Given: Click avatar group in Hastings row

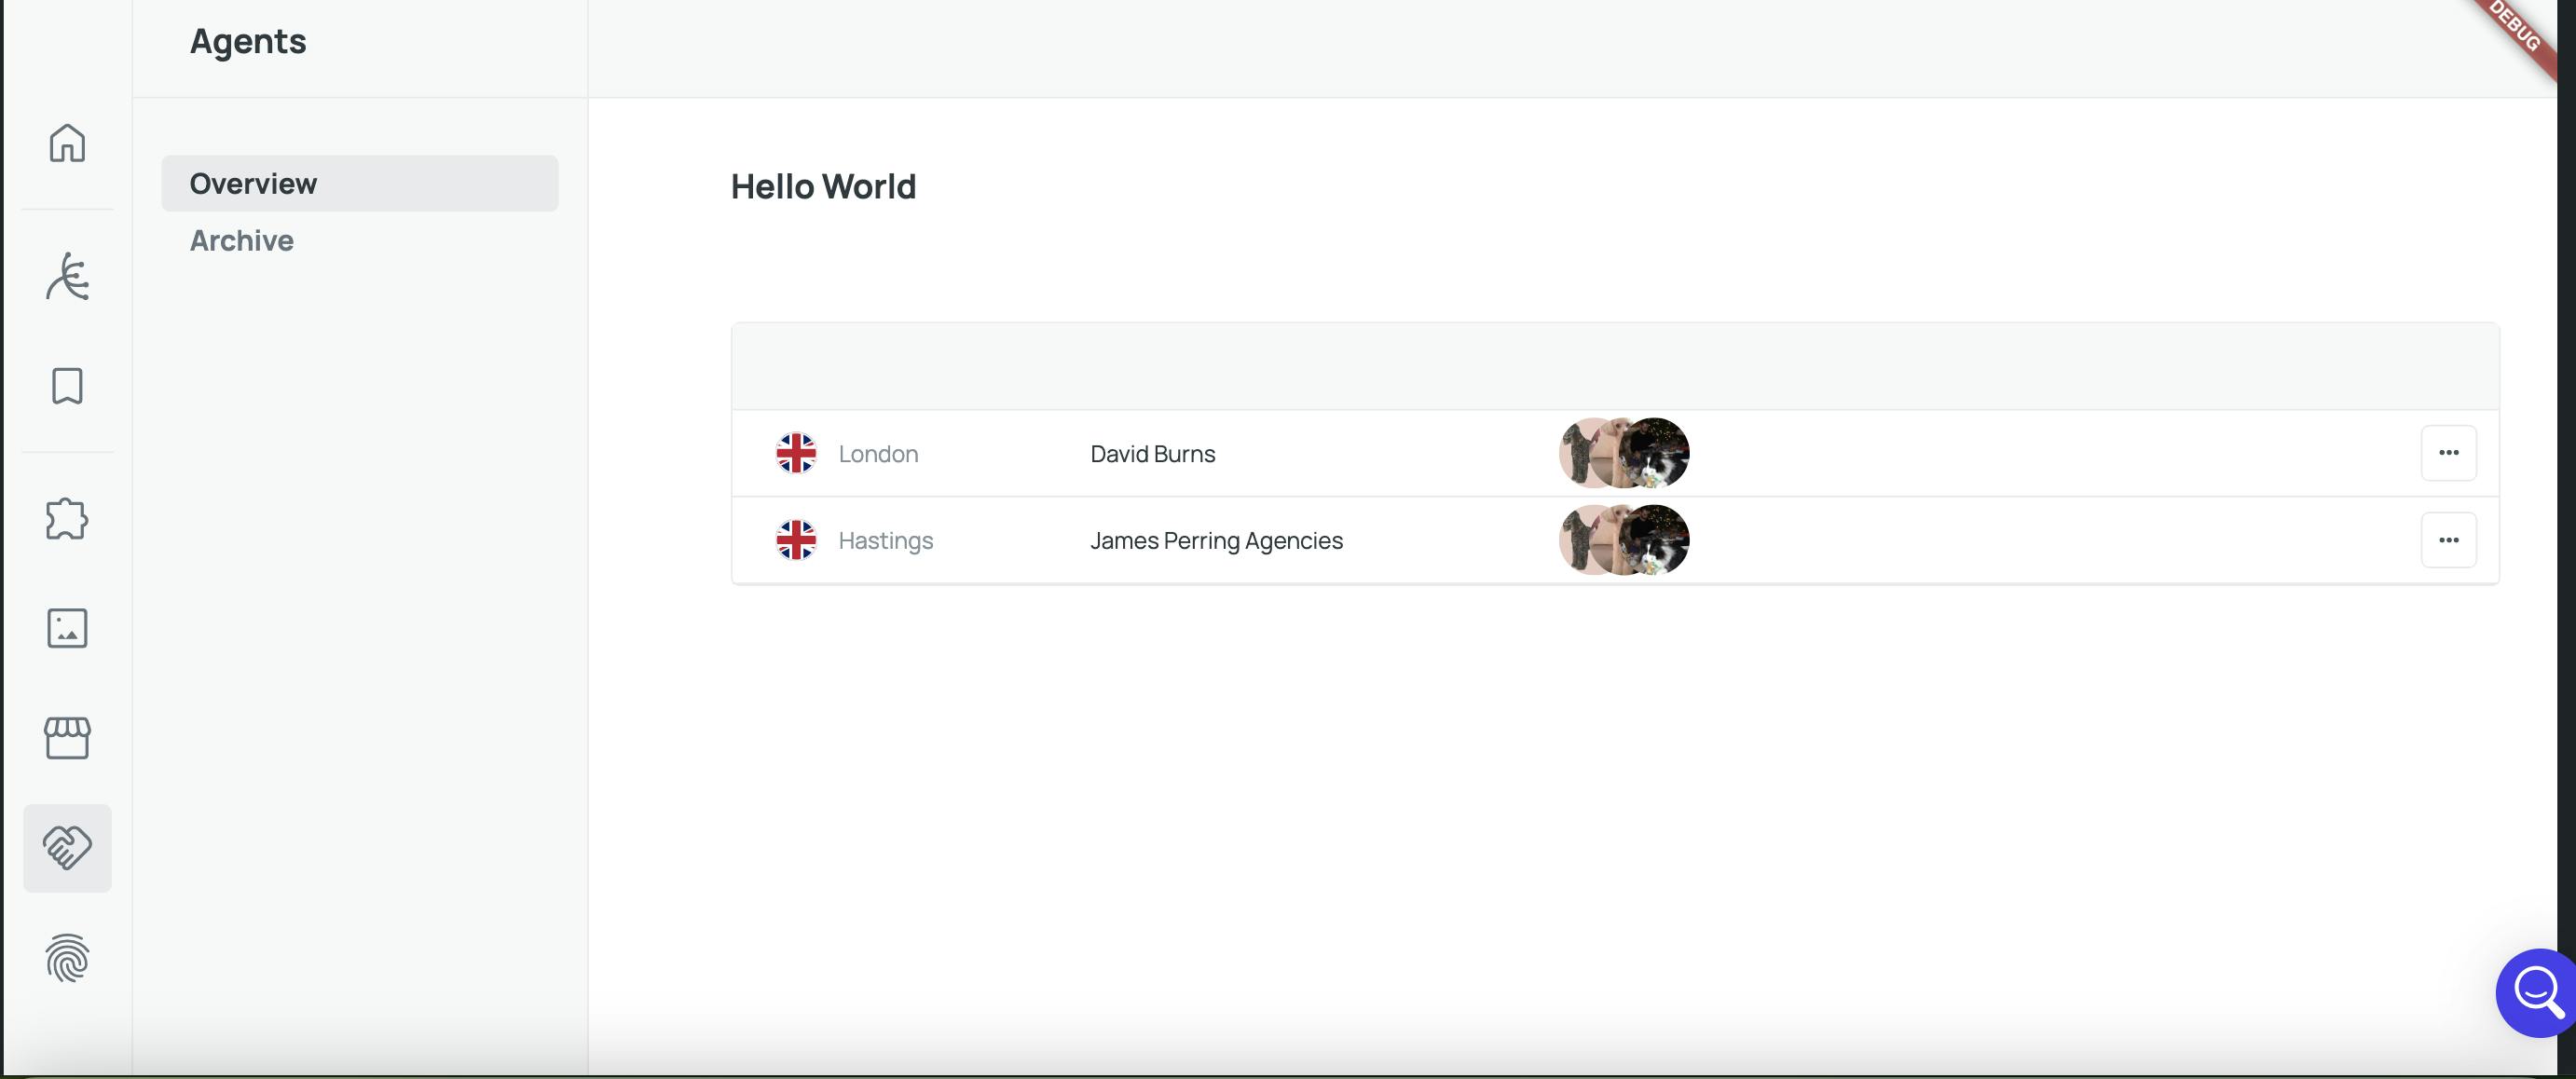Looking at the screenshot, I should 1623,540.
